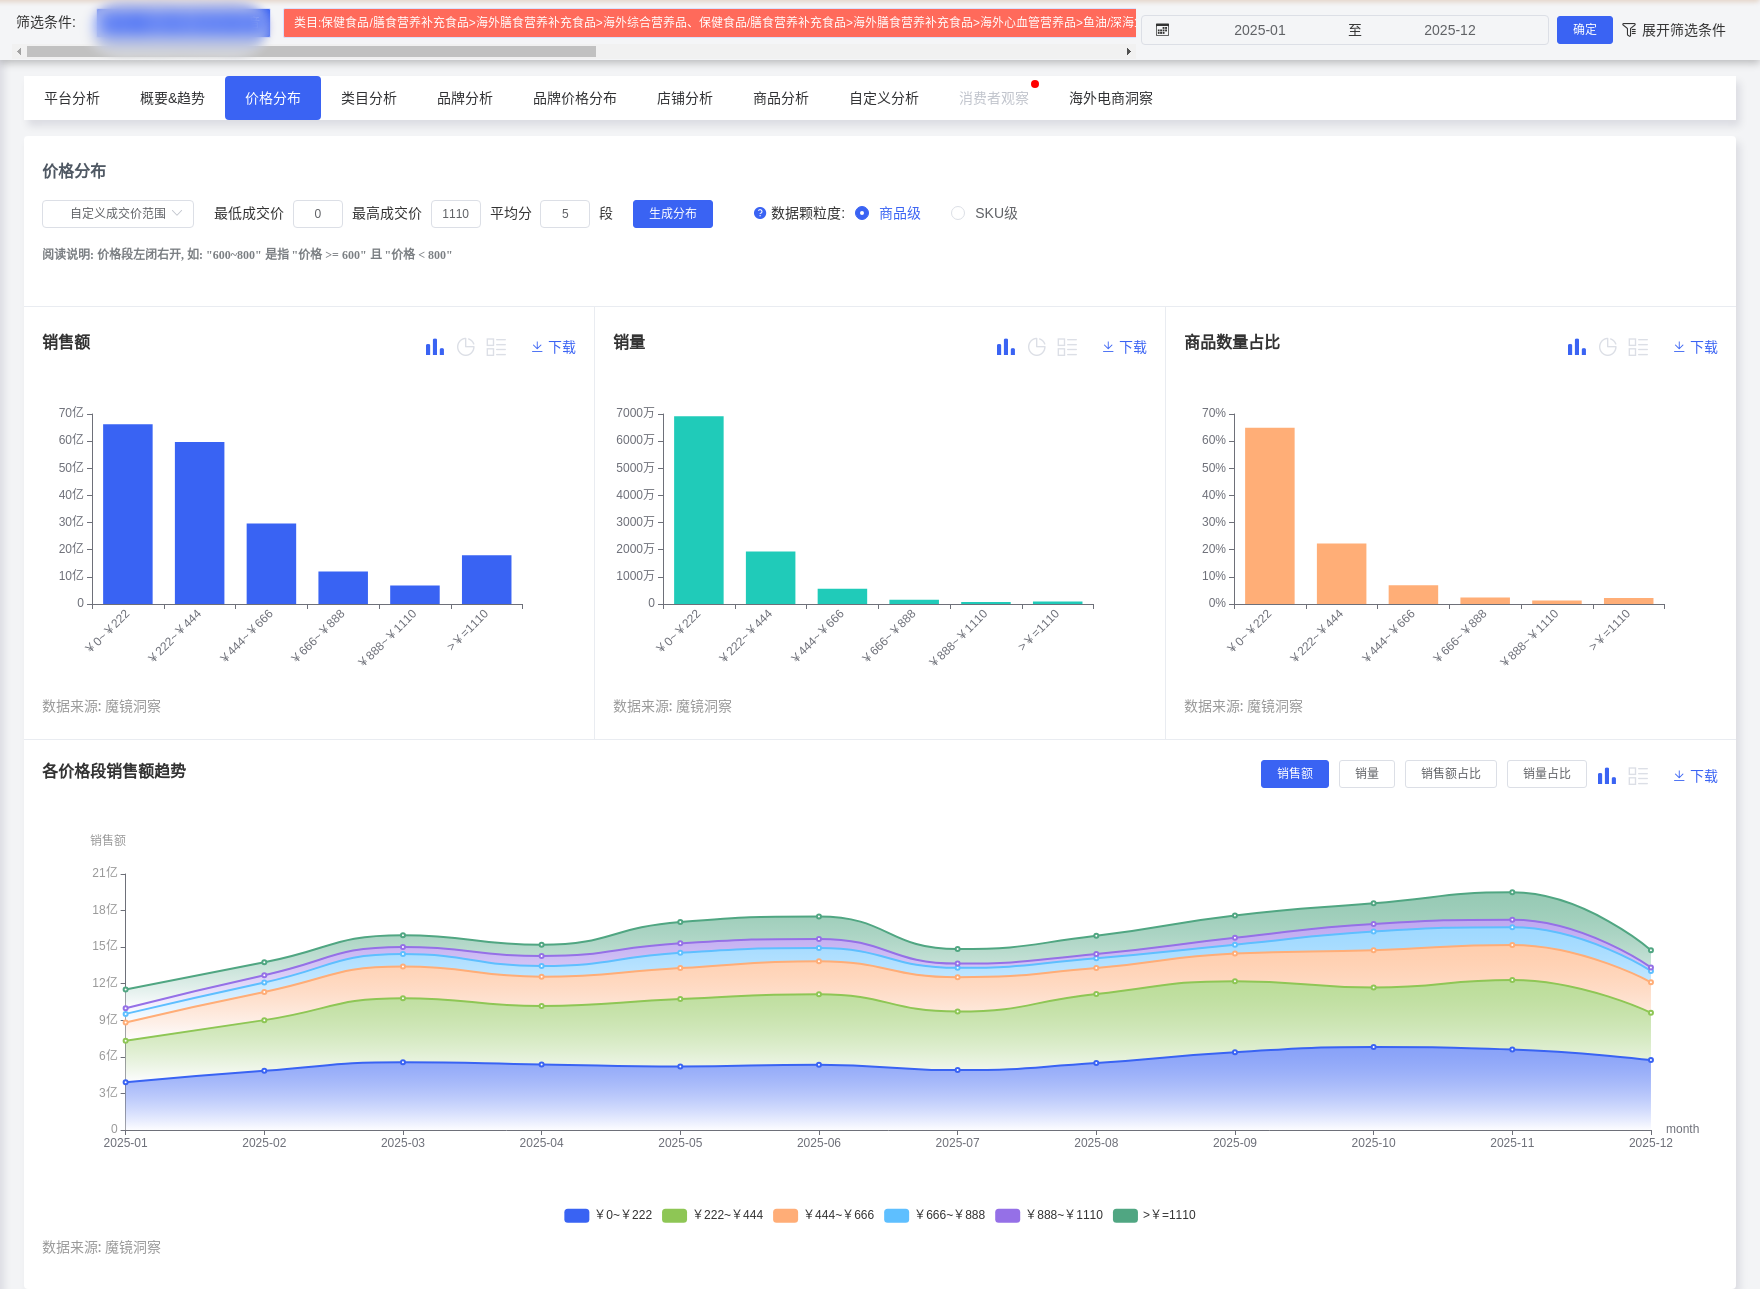This screenshot has width=1760, height=1289.
Task: Go to the 品牌分析 tab
Action: click(465, 98)
